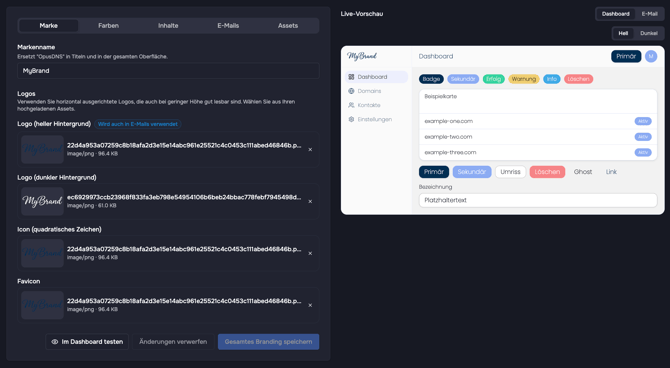Switch live preview to Dashboard

pyautogui.click(x=616, y=14)
